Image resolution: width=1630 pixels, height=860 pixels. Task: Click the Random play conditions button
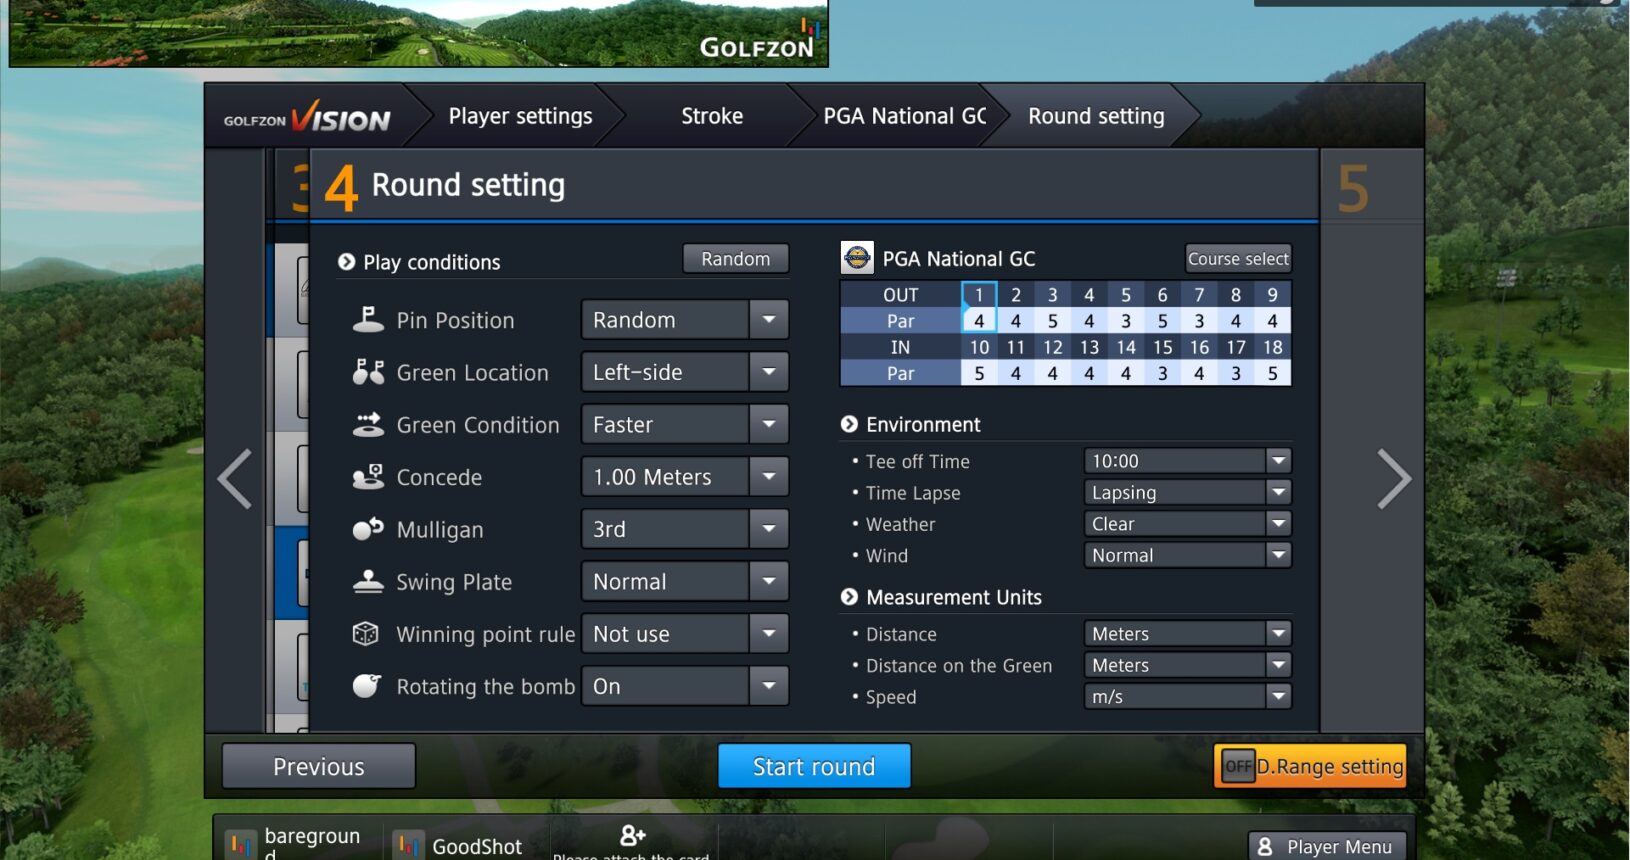[x=736, y=259]
